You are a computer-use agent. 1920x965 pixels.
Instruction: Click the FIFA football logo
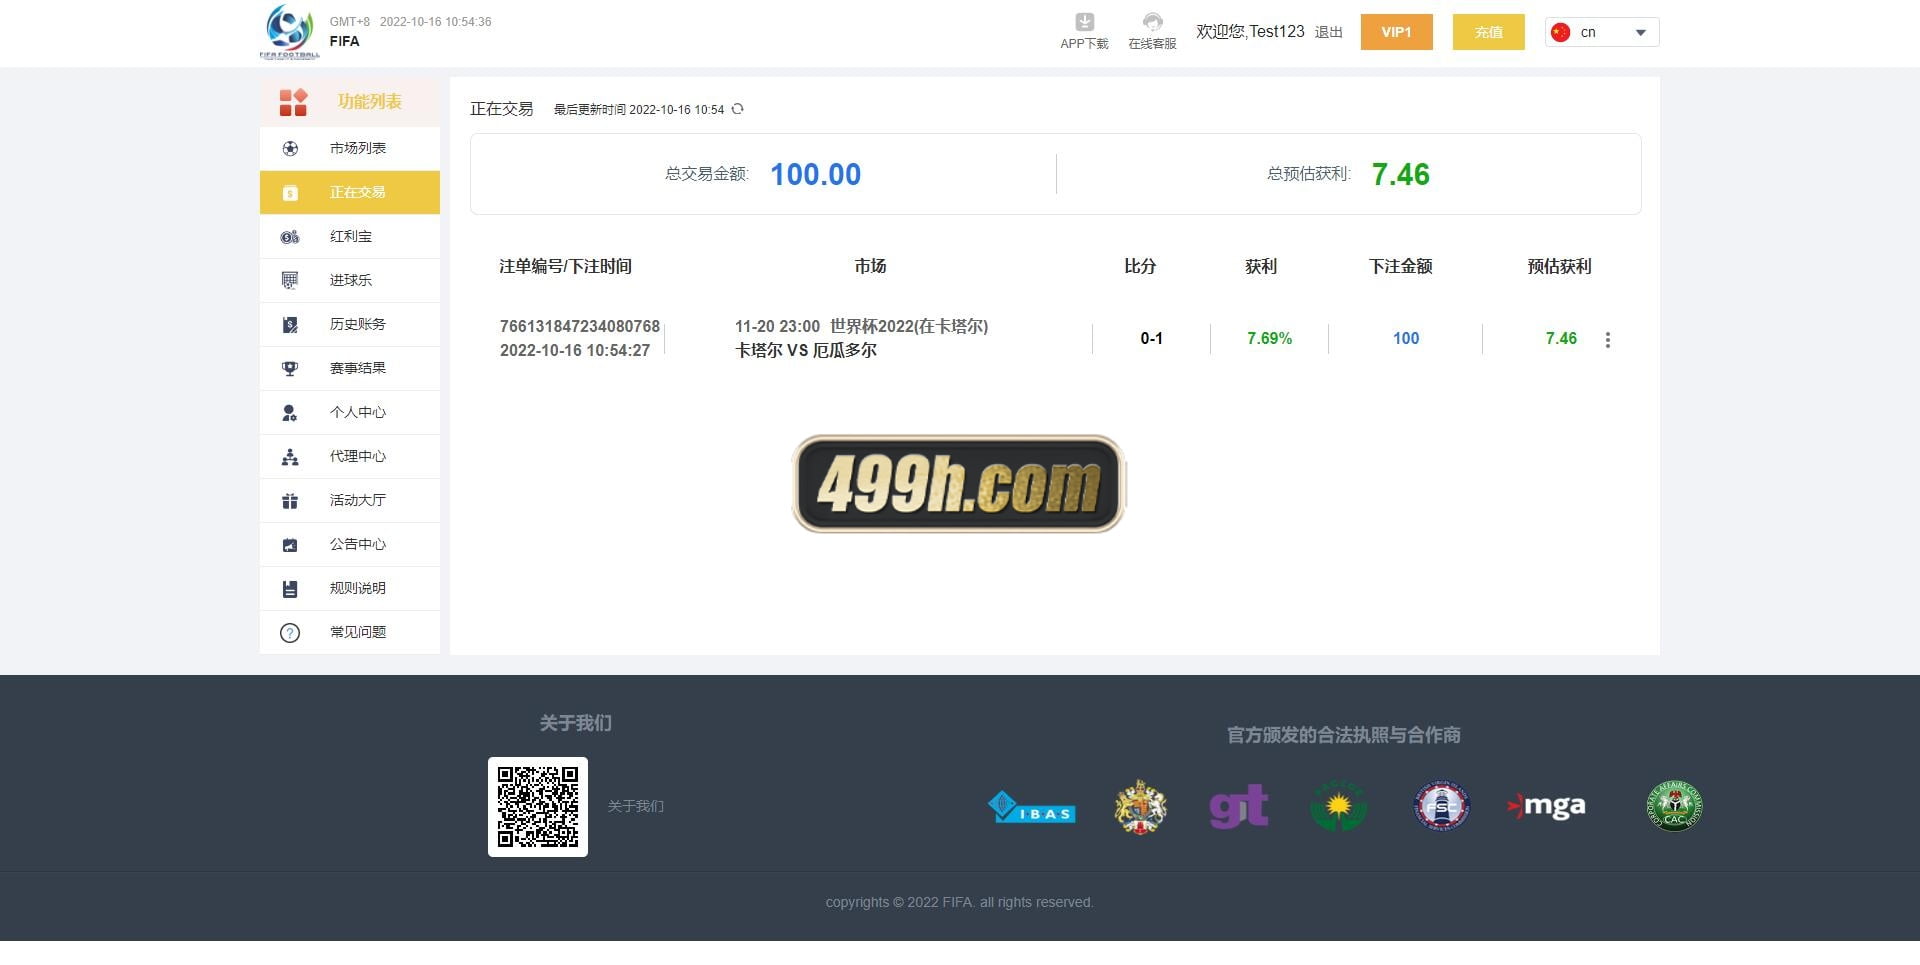click(290, 32)
